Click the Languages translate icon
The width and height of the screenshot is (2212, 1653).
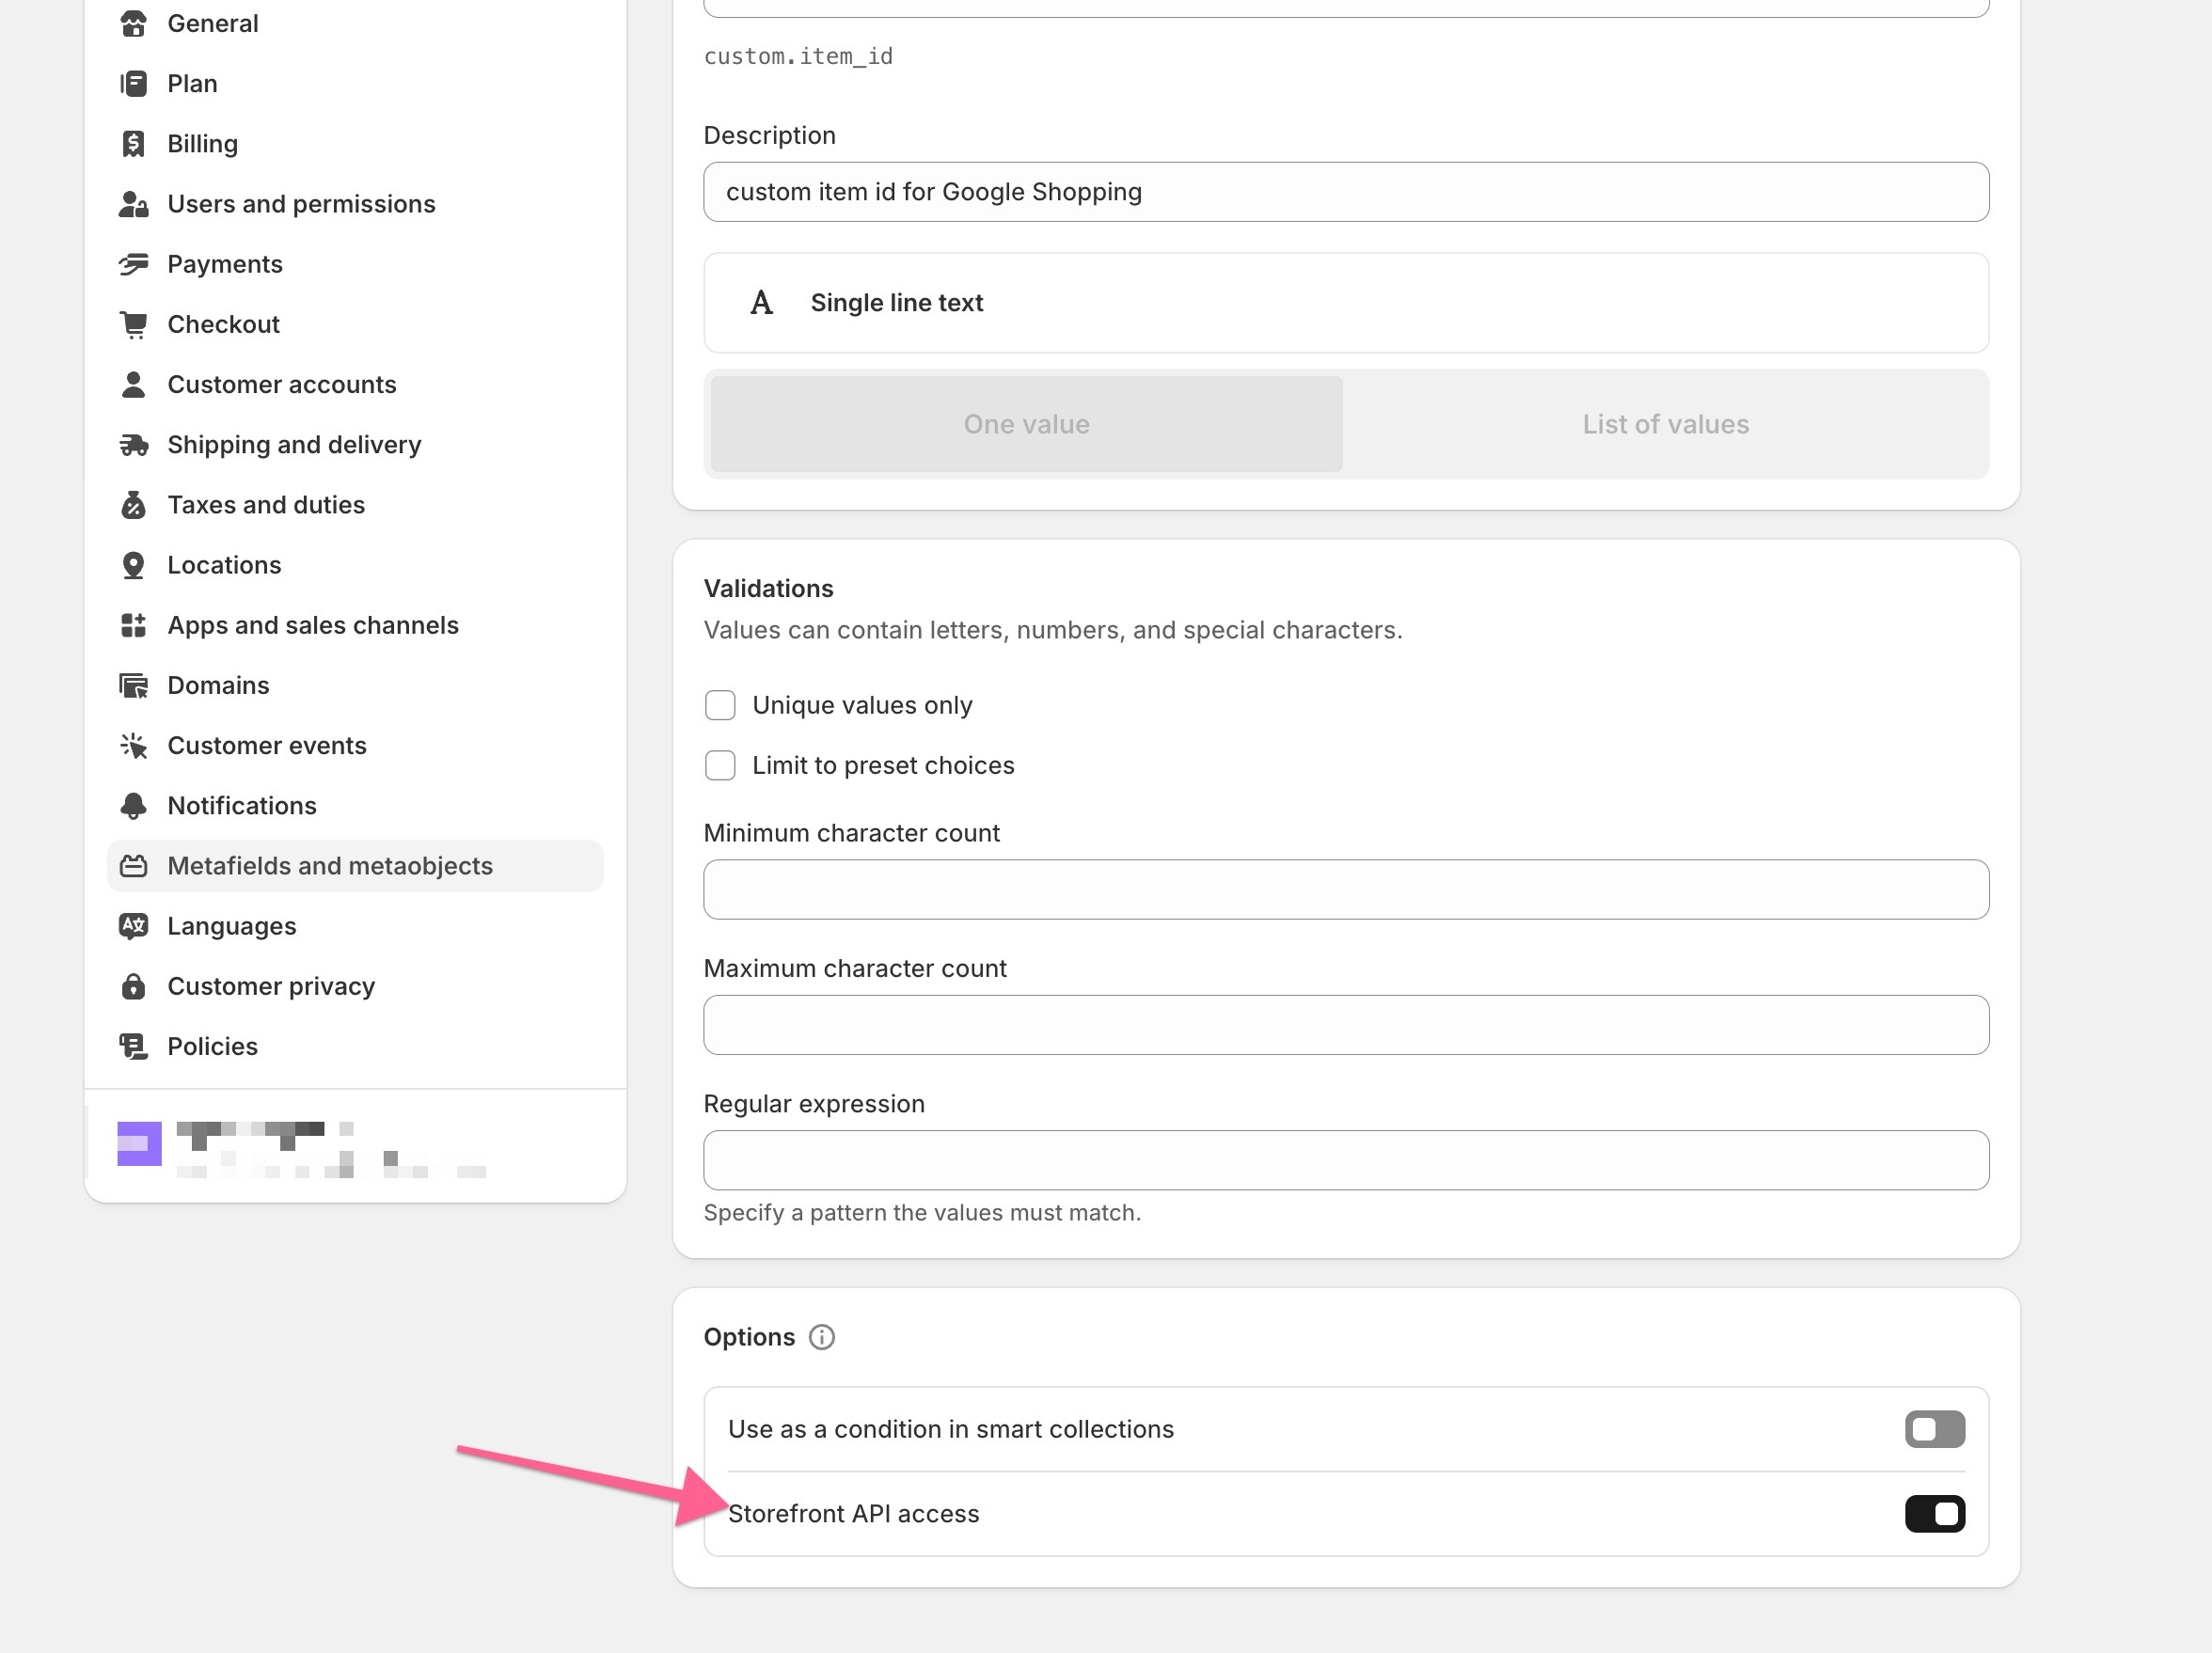tap(133, 926)
